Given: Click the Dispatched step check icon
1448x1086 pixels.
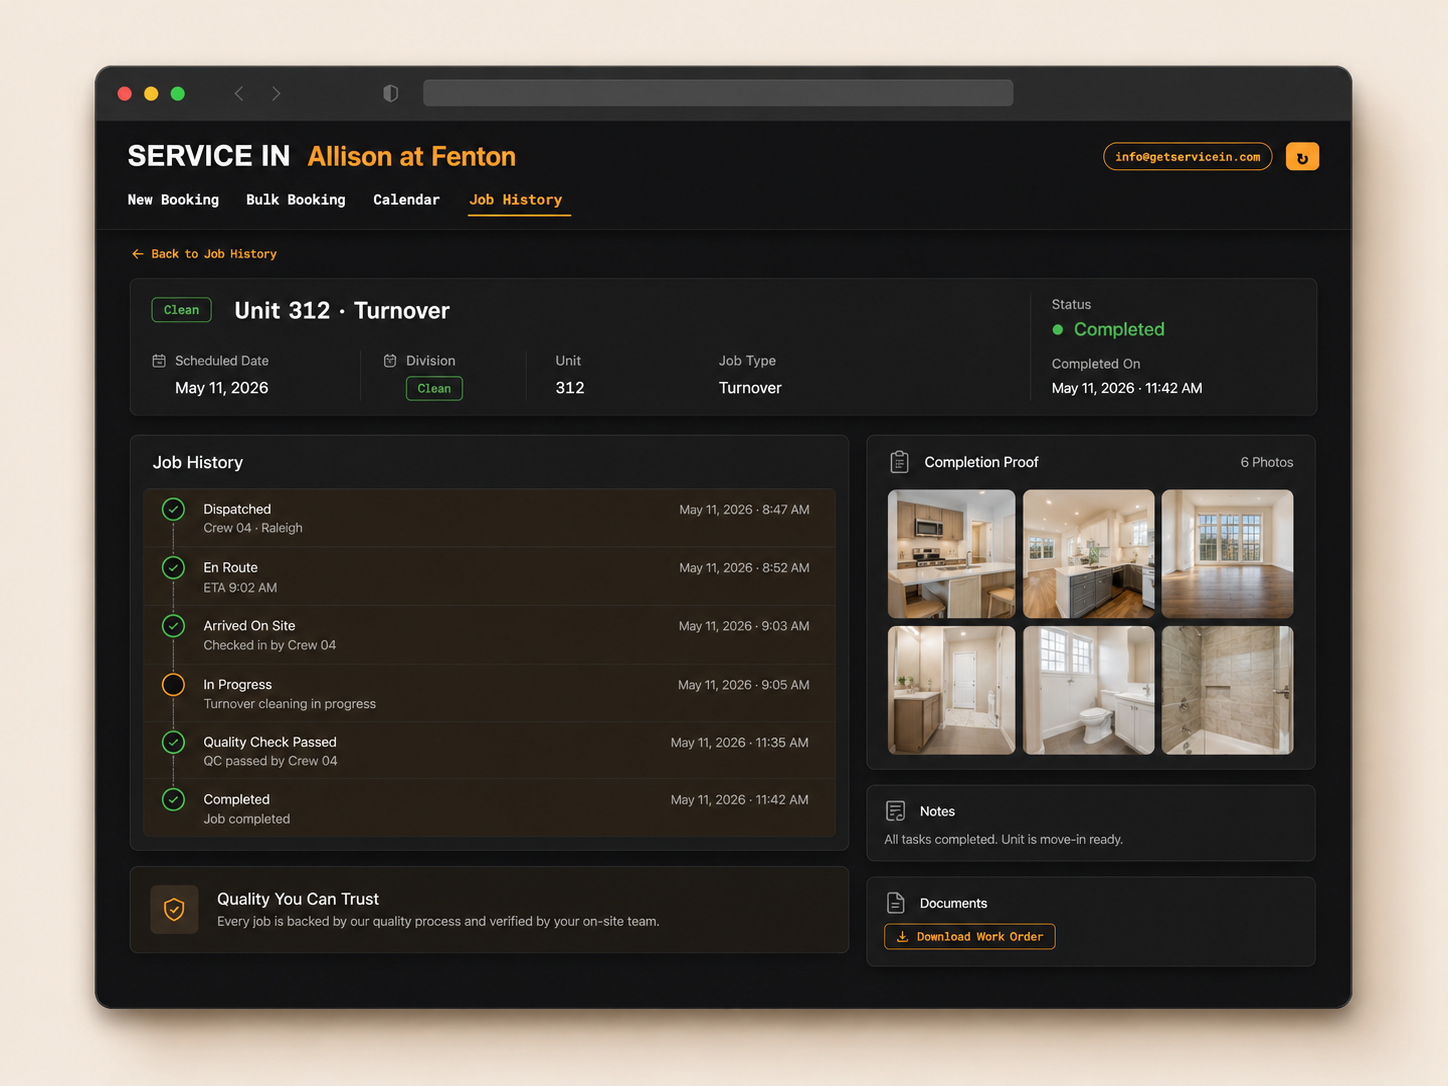Looking at the screenshot, I should (x=173, y=509).
